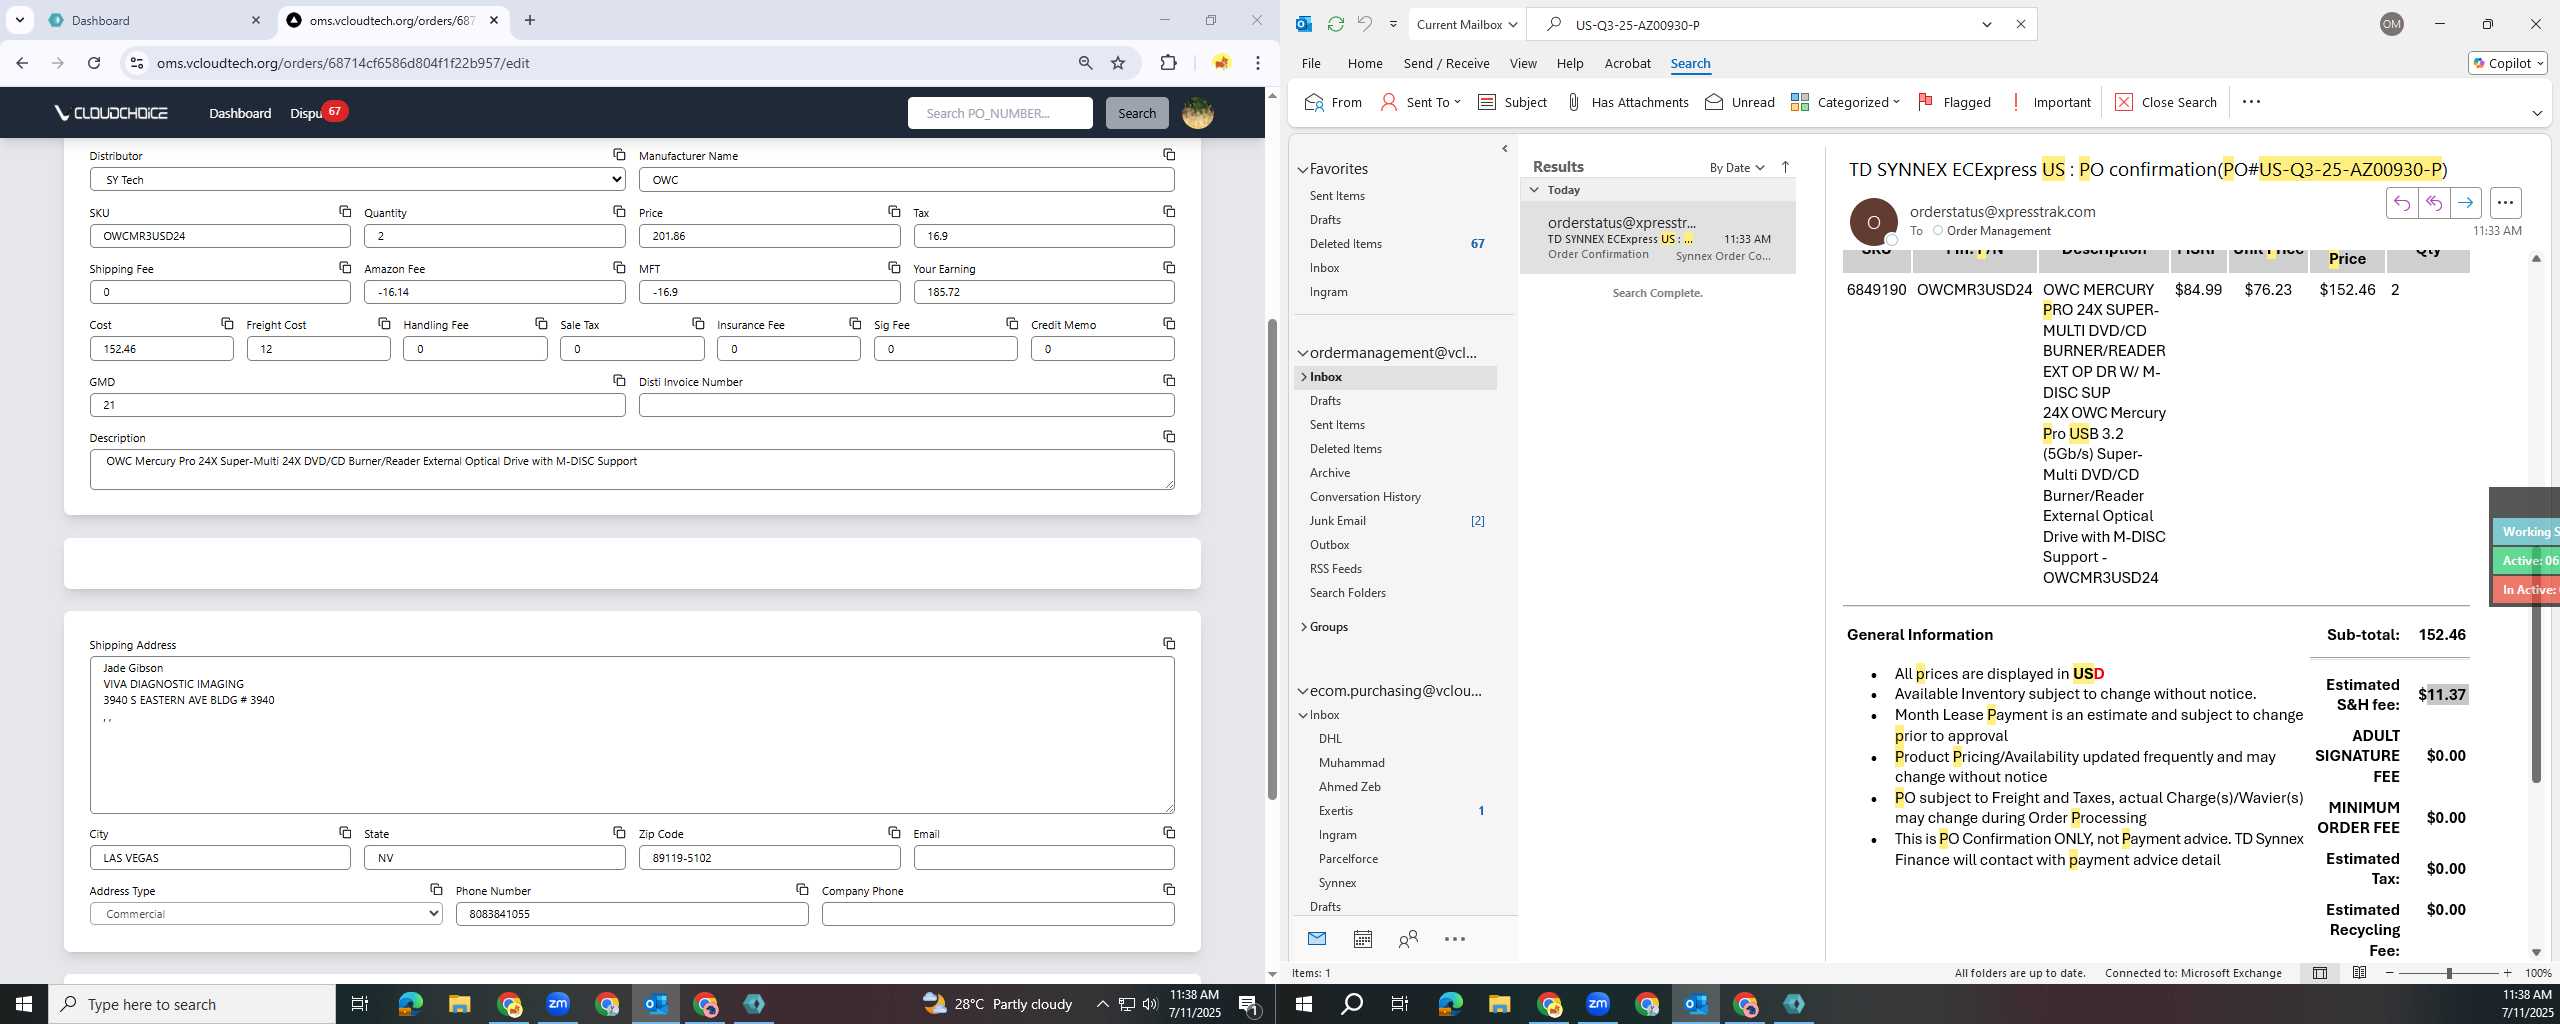2560x1024 pixels.
Task: Copy the Amazon Fee value icon
Action: [619, 268]
